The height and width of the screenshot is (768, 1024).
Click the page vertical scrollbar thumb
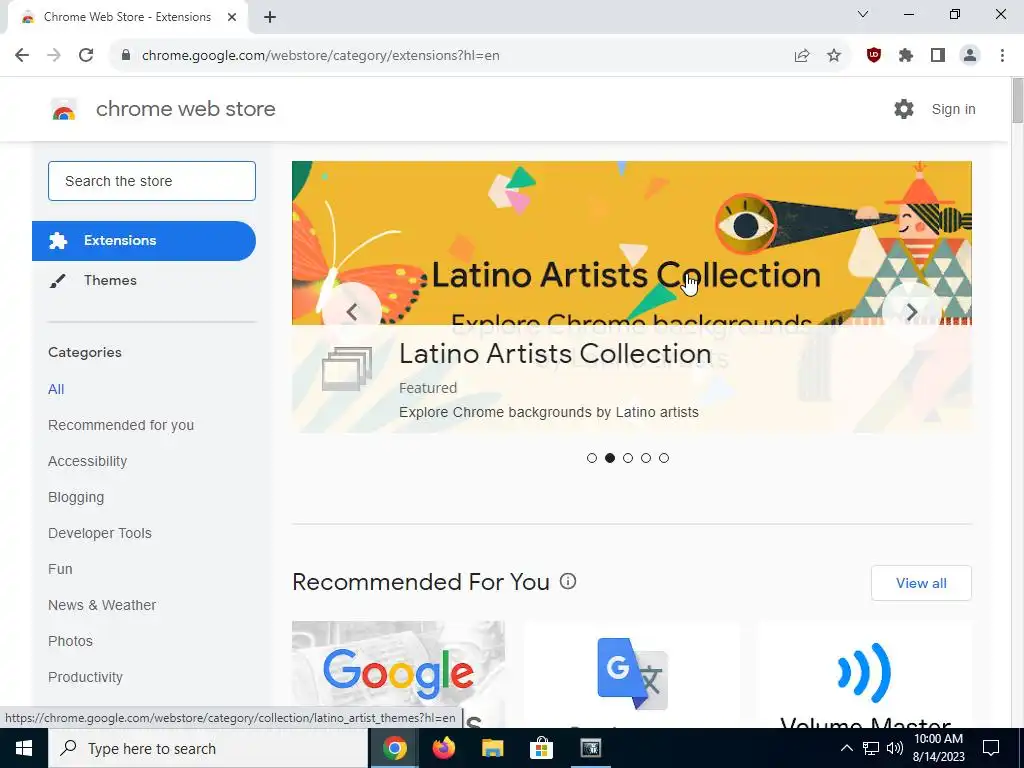[1017, 100]
